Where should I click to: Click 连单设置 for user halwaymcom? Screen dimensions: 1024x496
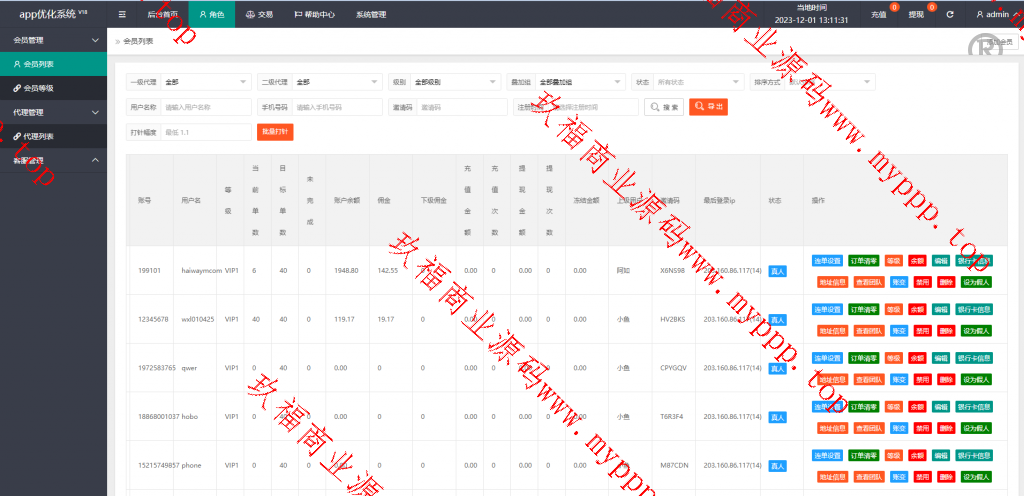(826, 261)
